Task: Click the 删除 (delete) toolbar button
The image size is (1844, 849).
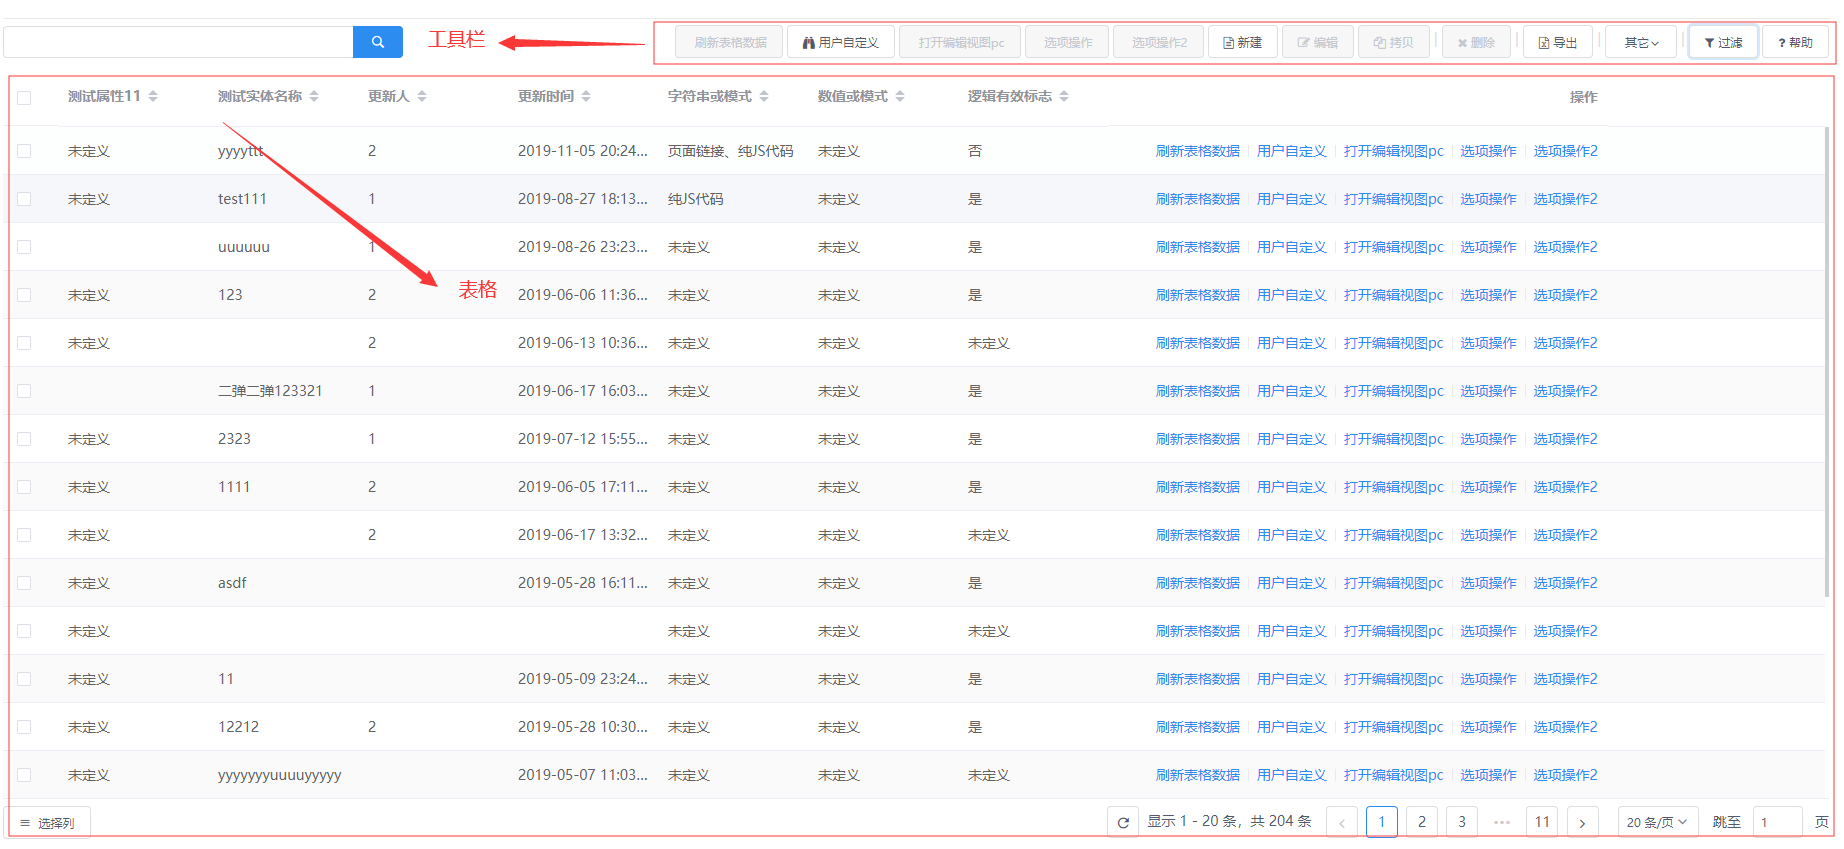Action: 1475,42
